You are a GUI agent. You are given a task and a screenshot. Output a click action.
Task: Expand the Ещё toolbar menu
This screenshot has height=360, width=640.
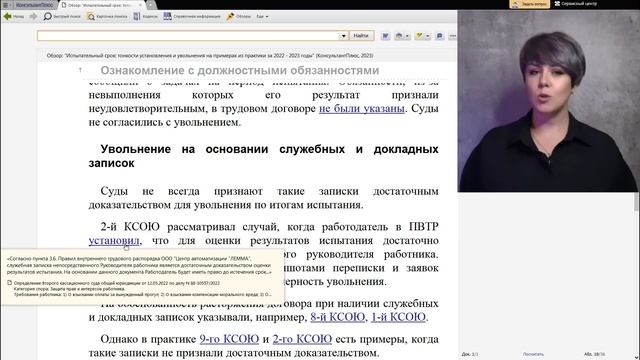(x=262, y=16)
